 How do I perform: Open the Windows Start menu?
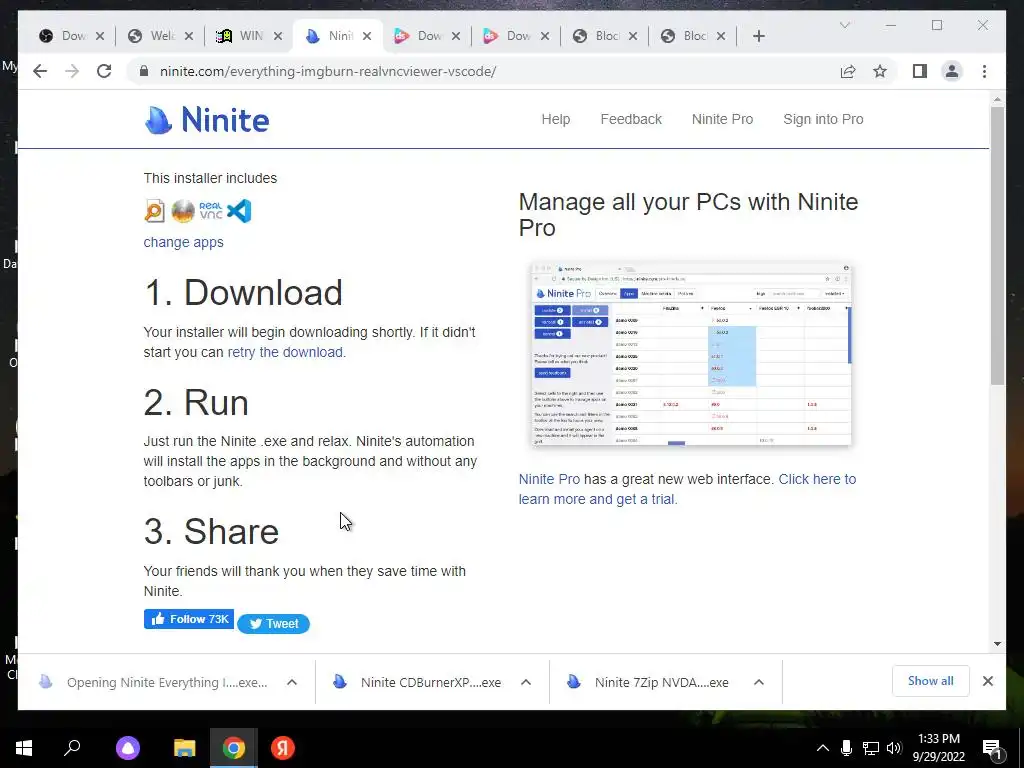tap(24, 748)
